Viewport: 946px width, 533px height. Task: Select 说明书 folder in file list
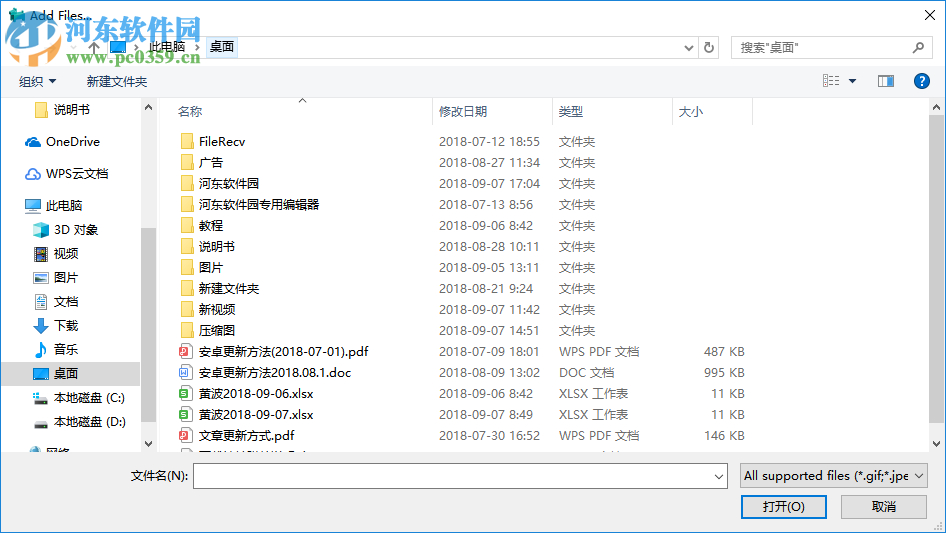tap(217, 246)
